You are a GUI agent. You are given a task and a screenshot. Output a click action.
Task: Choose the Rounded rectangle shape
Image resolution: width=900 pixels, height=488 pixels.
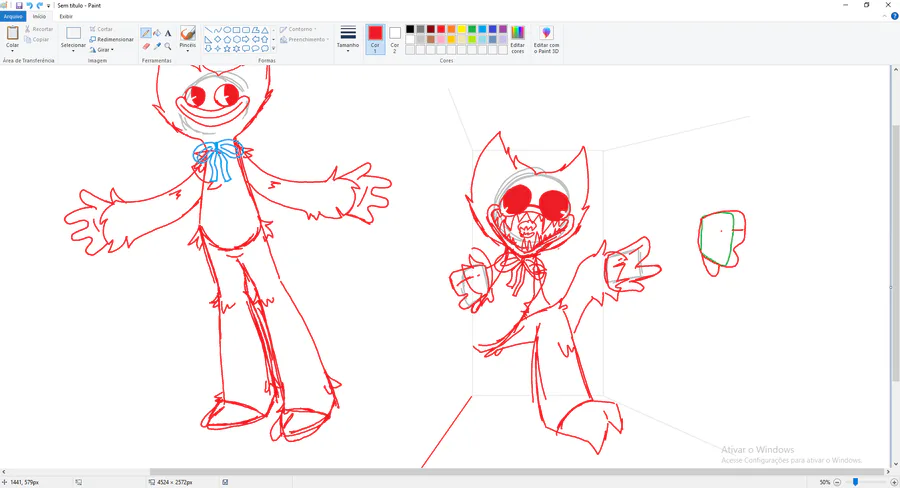246,30
